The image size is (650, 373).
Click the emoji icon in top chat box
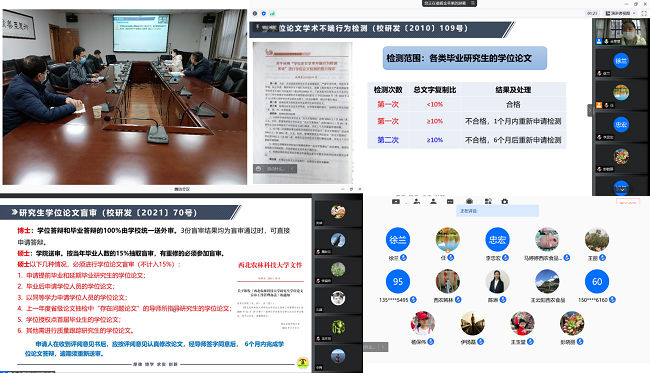[258, 169]
